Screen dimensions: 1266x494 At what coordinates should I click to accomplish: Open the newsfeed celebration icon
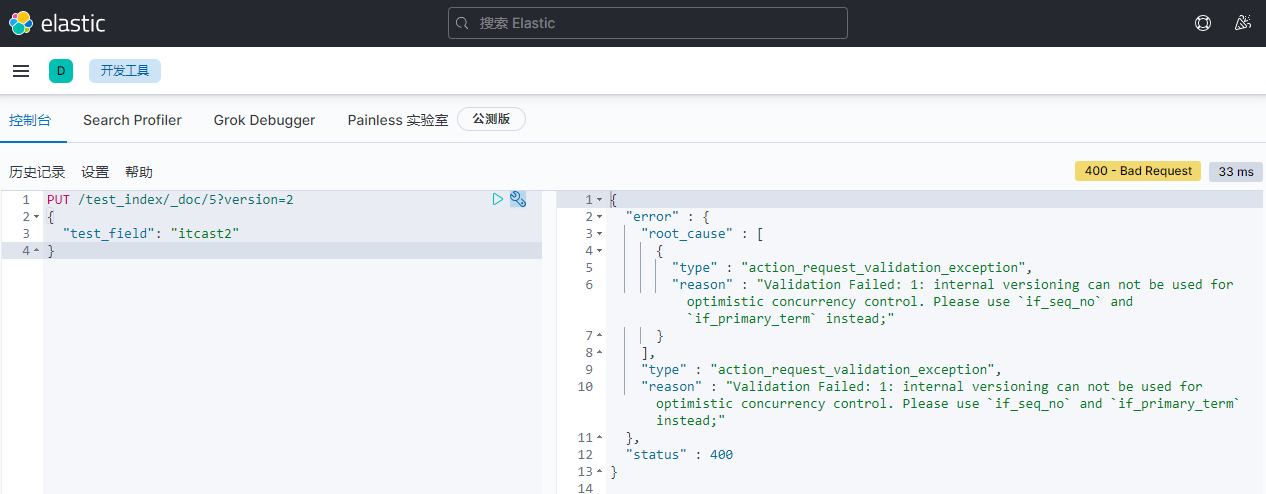(1243, 23)
